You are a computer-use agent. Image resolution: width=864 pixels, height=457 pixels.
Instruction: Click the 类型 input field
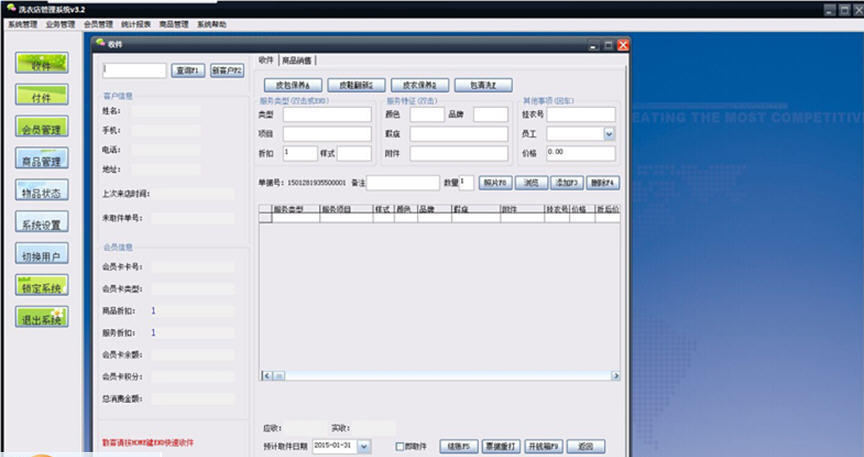click(327, 115)
